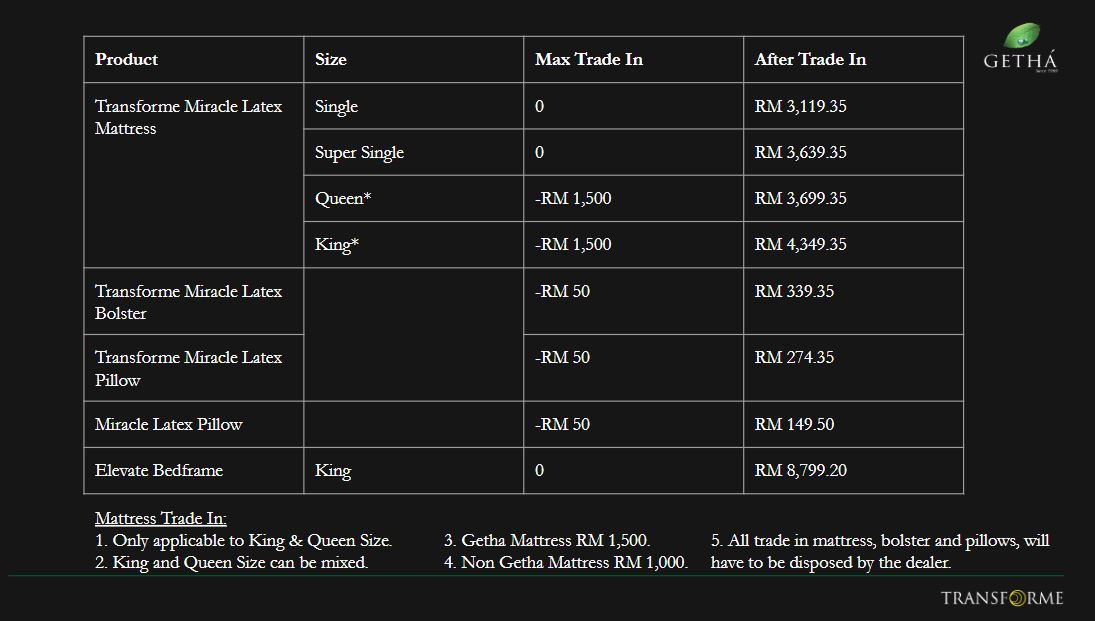Select the RM 3,119.35 price cell

point(800,107)
